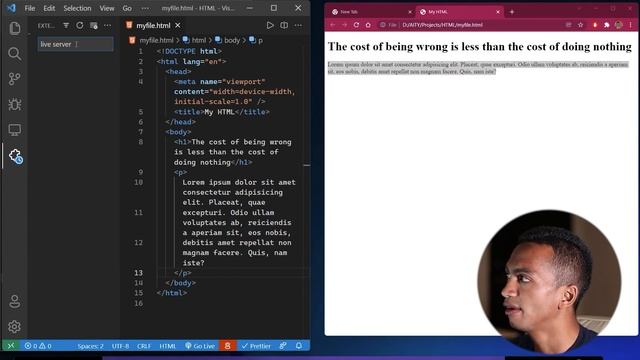Open editor more actions menu
The width and height of the screenshot is (640, 360).
tap(298, 25)
